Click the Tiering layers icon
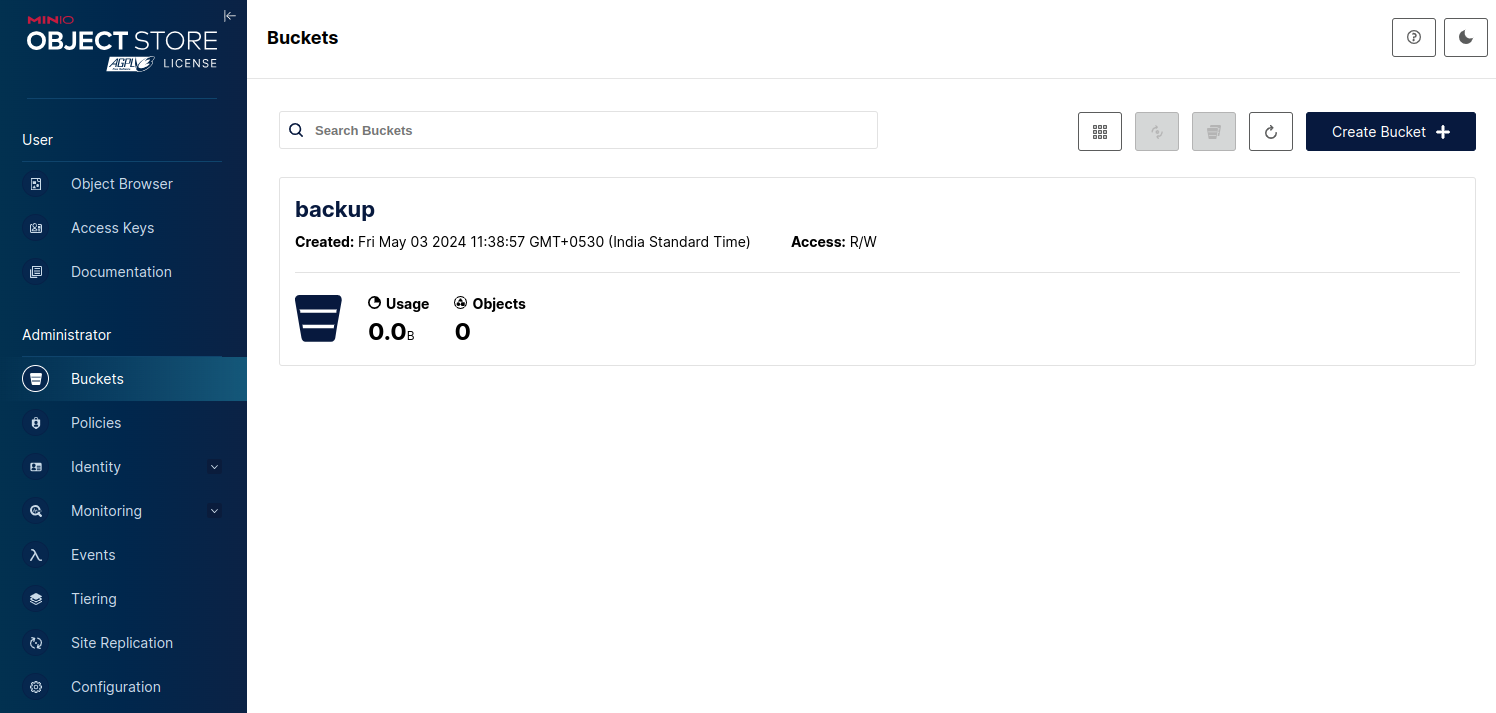This screenshot has height=713, width=1496. [36, 599]
